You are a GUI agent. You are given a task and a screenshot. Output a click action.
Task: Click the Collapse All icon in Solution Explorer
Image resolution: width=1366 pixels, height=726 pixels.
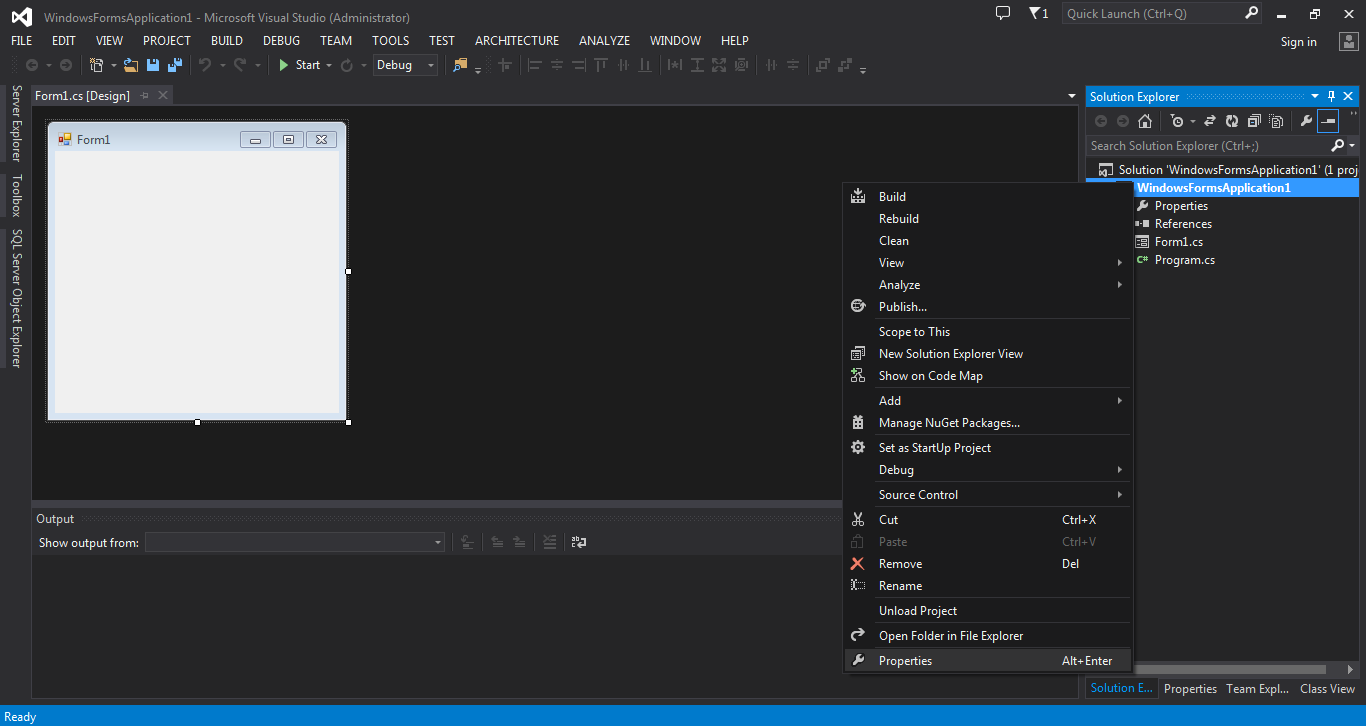[x=1254, y=121]
